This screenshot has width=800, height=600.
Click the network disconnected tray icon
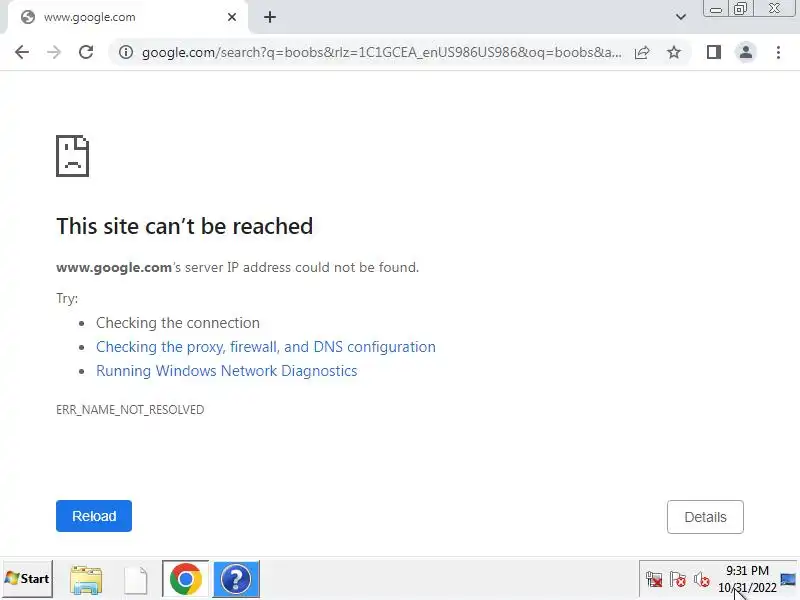654,580
